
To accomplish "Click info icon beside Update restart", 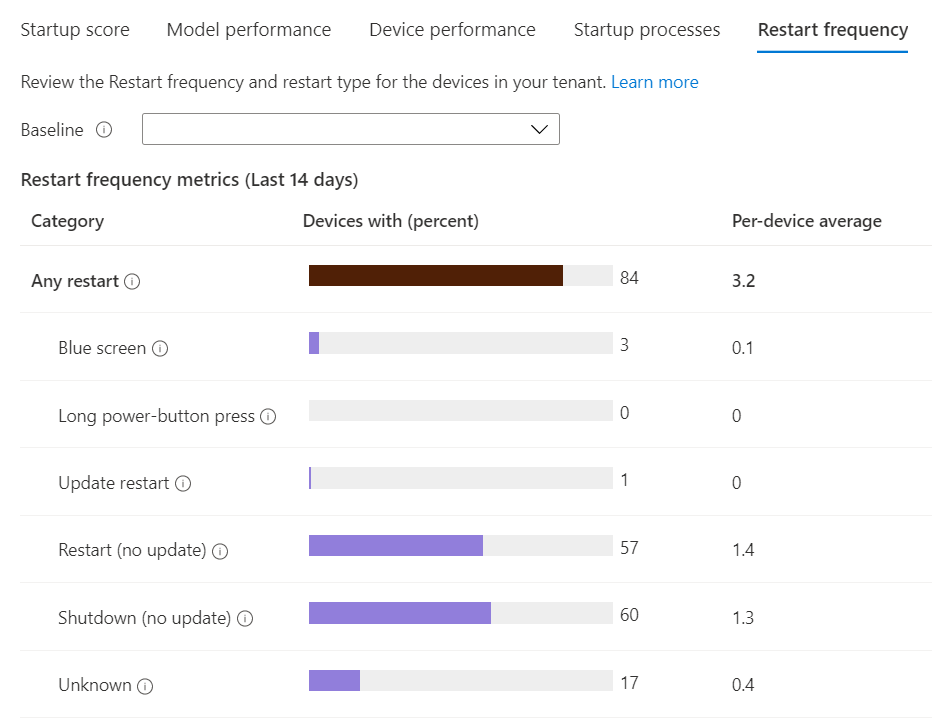I will (183, 484).
